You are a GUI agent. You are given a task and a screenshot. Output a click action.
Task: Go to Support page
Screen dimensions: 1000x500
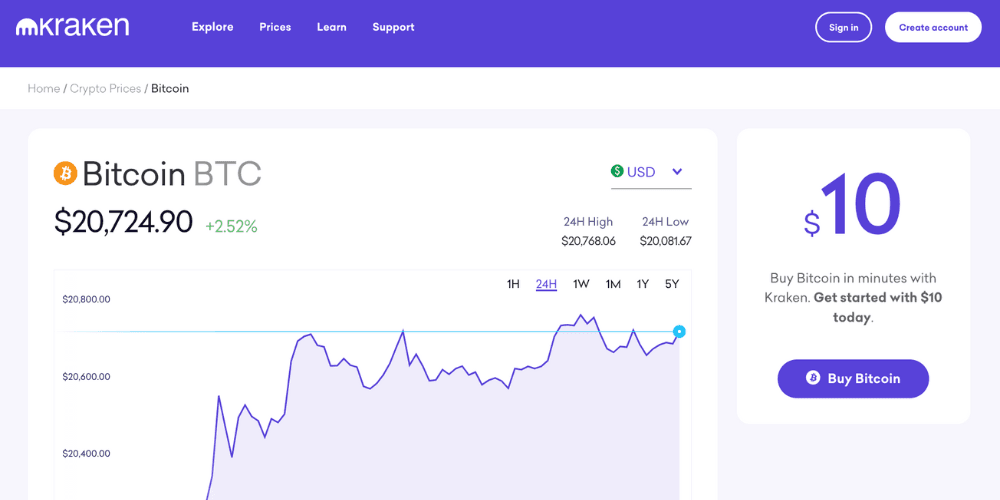[393, 27]
